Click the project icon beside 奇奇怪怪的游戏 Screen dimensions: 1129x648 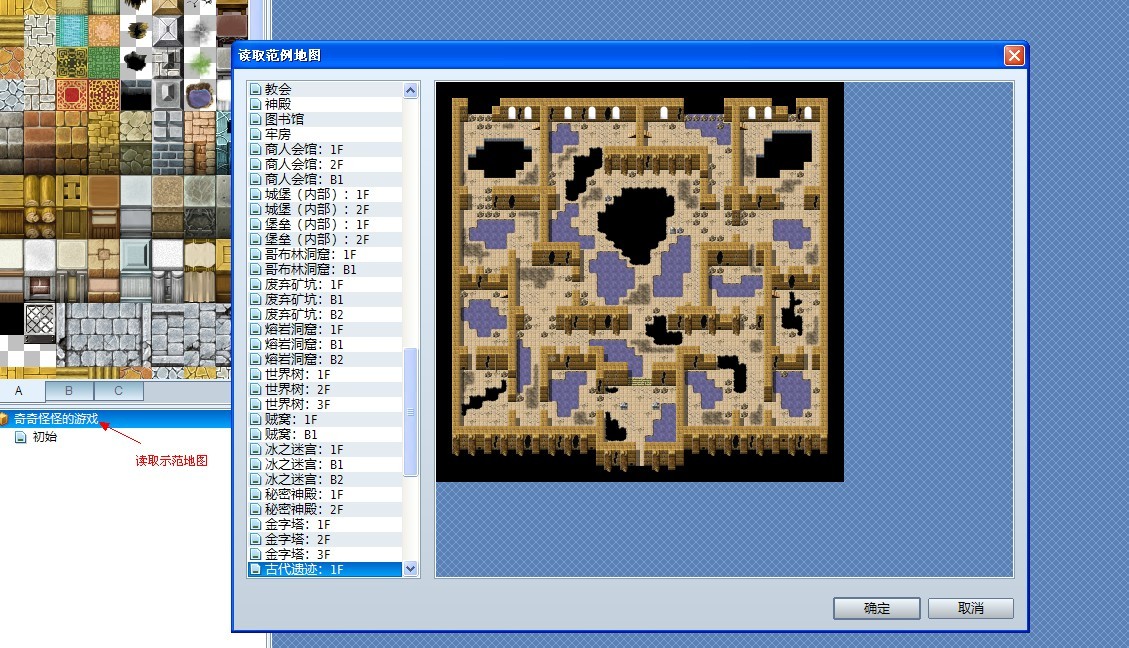click(4, 418)
